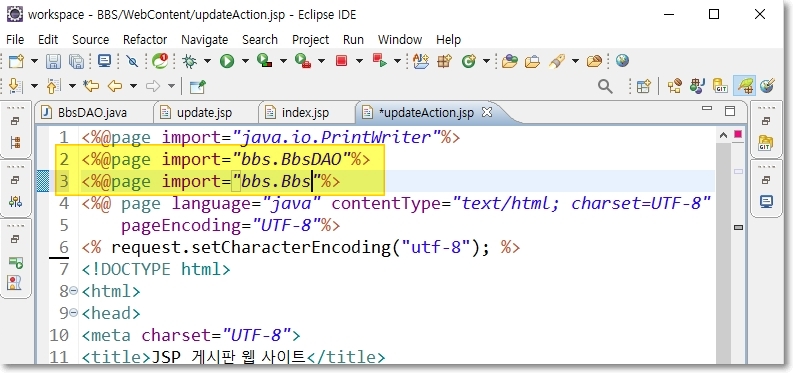Maximize the editor area
The height and width of the screenshot is (373, 793).
[x=730, y=111]
